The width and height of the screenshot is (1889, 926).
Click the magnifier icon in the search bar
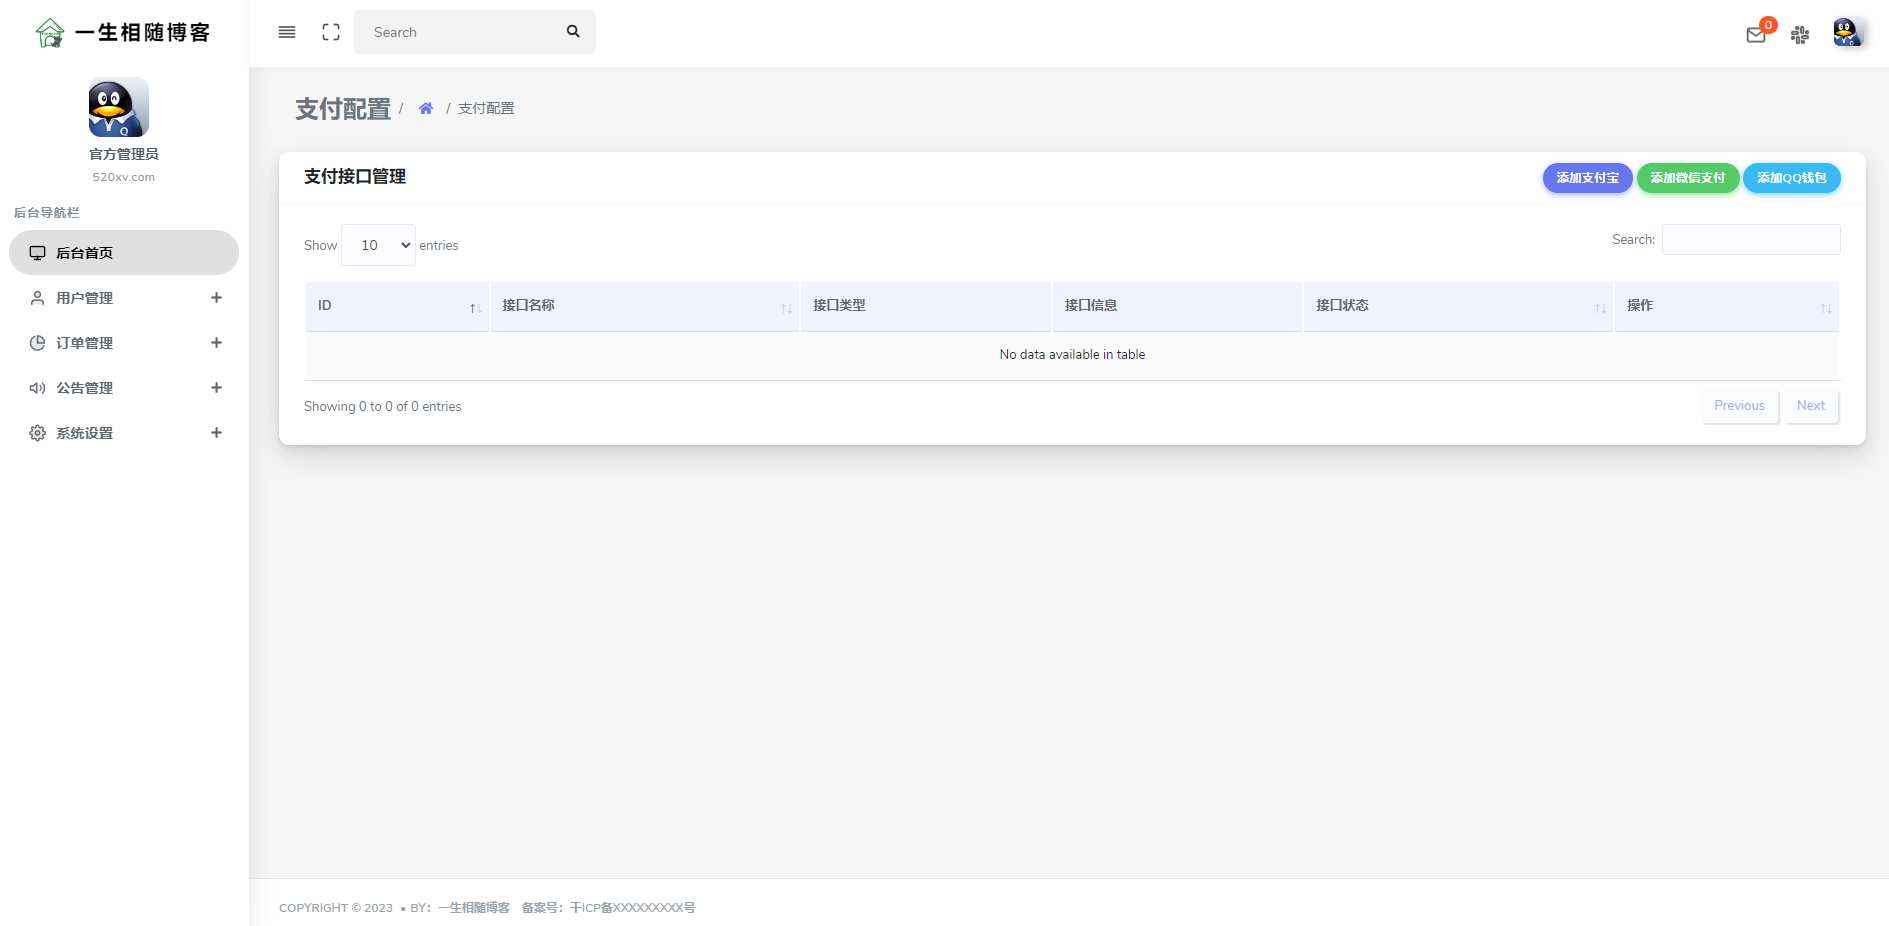[572, 31]
